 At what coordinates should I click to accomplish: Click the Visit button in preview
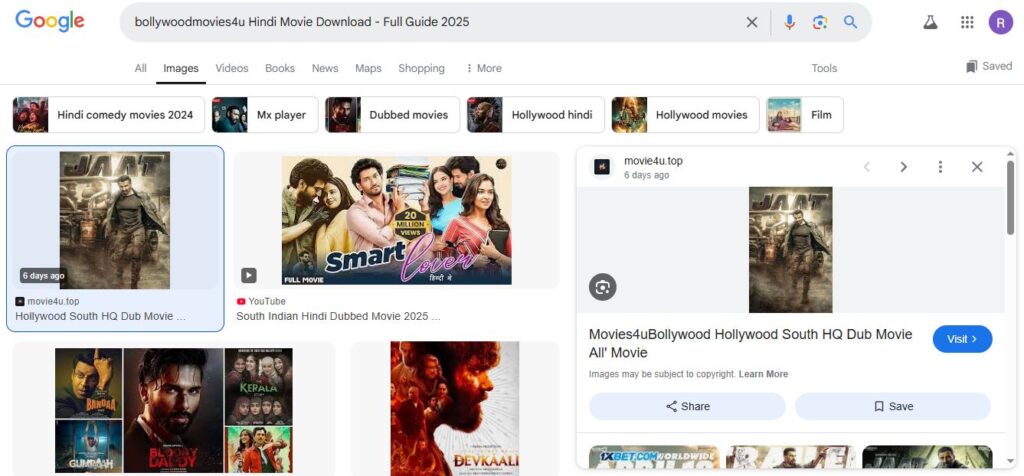tap(962, 339)
